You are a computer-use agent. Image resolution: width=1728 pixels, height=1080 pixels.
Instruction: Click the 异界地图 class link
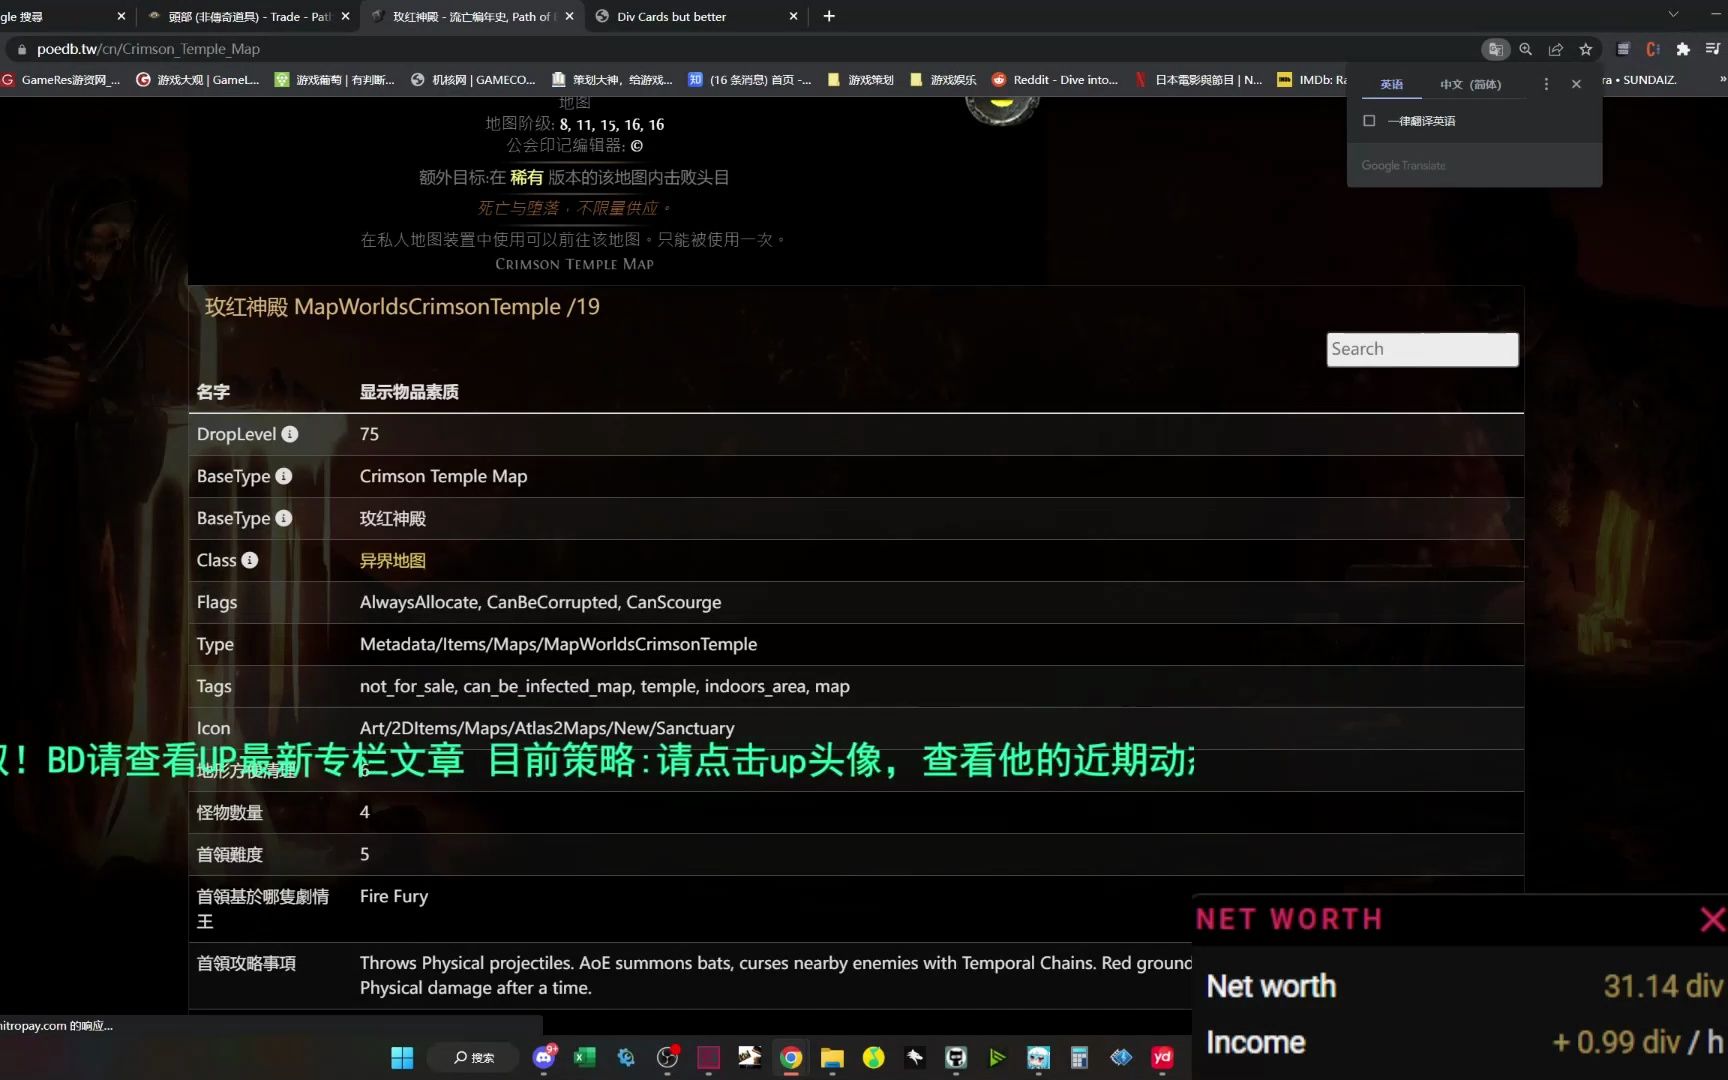click(x=393, y=560)
